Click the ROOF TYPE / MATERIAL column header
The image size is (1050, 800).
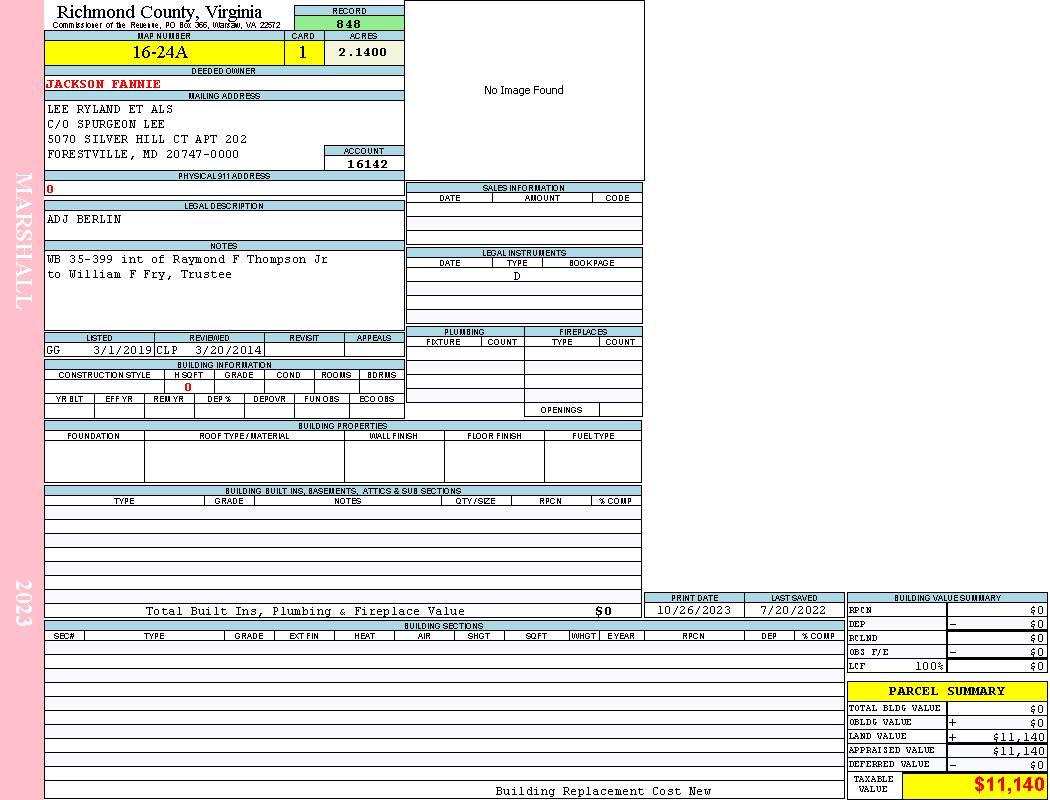pyautogui.click(x=244, y=436)
